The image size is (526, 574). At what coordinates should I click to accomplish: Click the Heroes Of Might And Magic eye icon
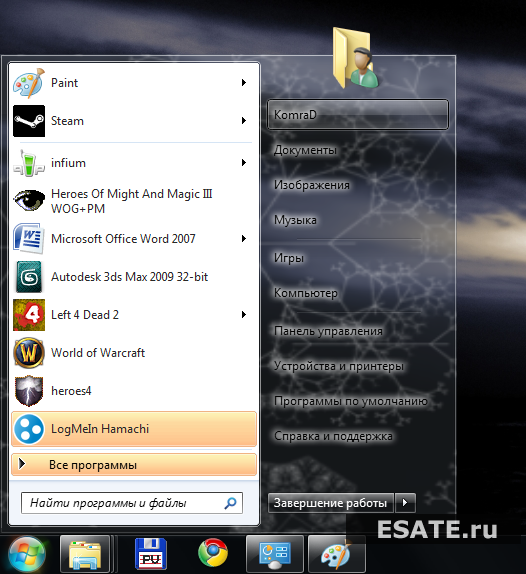29,201
